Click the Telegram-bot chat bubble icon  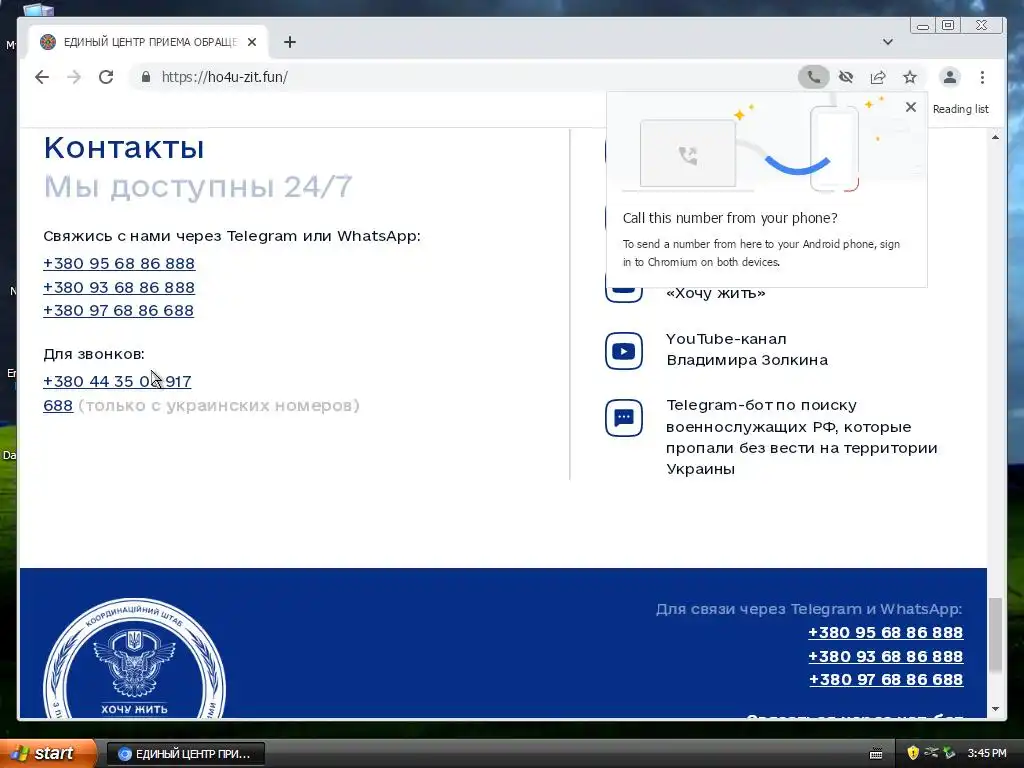tap(624, 418)
